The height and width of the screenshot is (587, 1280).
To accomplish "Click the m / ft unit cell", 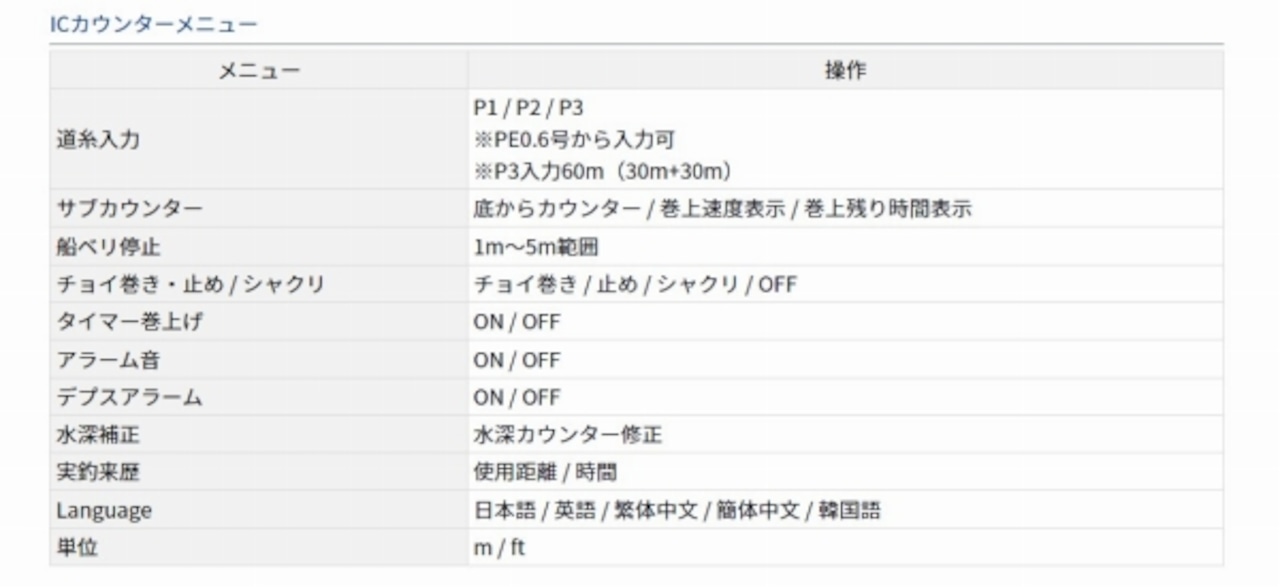I will (499, 548).
